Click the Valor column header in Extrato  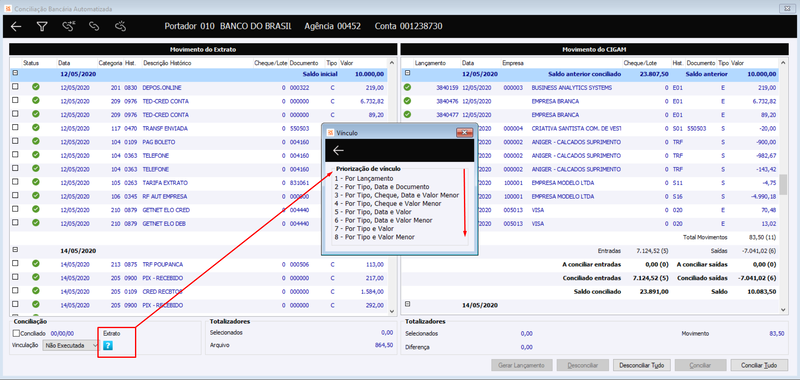[346, 63]
